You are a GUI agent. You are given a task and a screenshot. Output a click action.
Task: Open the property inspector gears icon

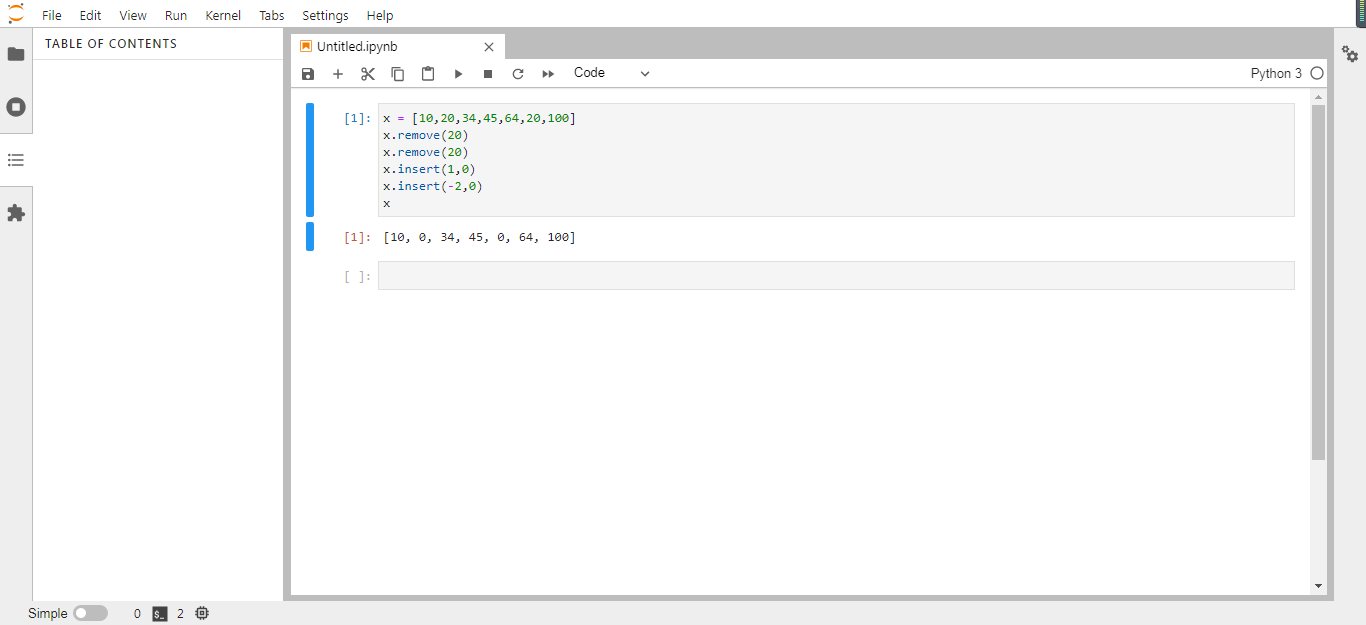point(1350,54)
